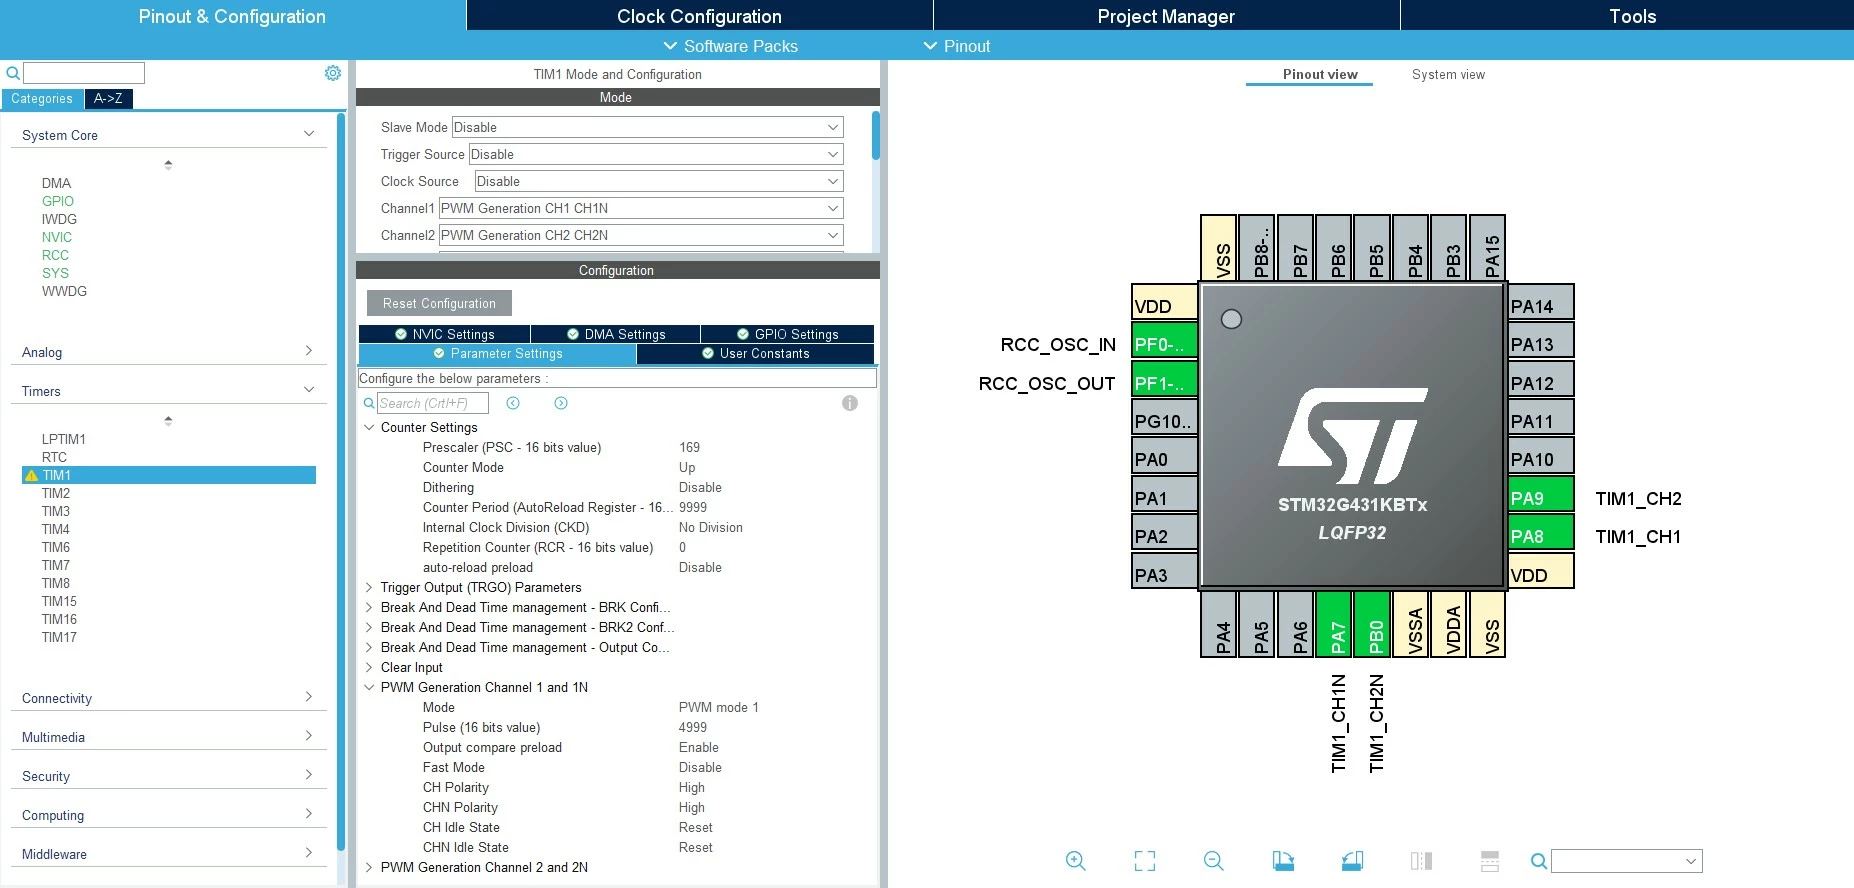The image size is (1854, 888).
Task: Click the gear settings icon beside search
Action: [333, 73]
